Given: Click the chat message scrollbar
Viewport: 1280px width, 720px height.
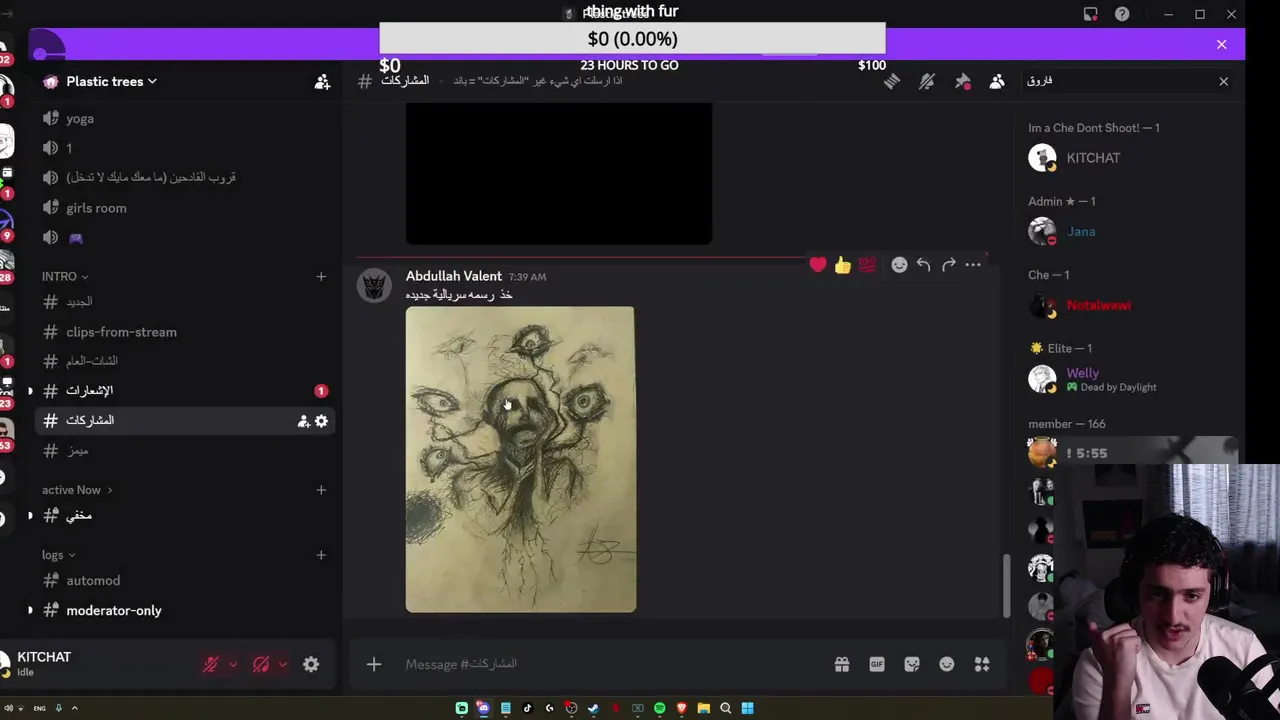Looking at the screenshot, I should [x=1006, y=586].
